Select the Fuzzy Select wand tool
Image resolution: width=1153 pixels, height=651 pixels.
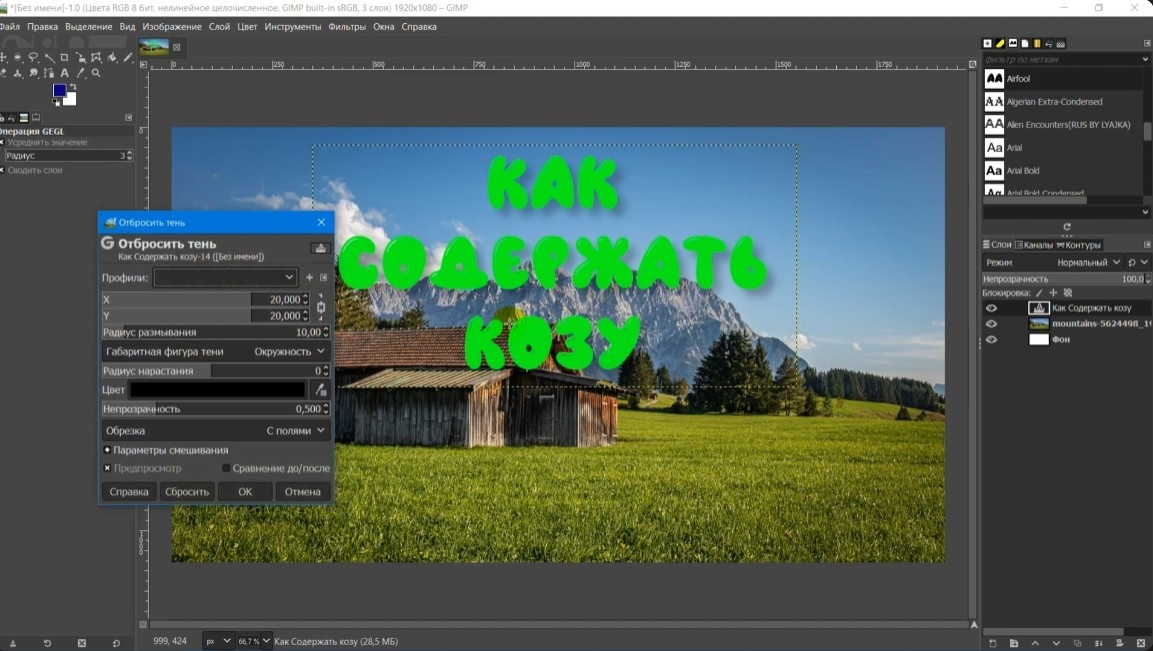[x=49, y=57]
